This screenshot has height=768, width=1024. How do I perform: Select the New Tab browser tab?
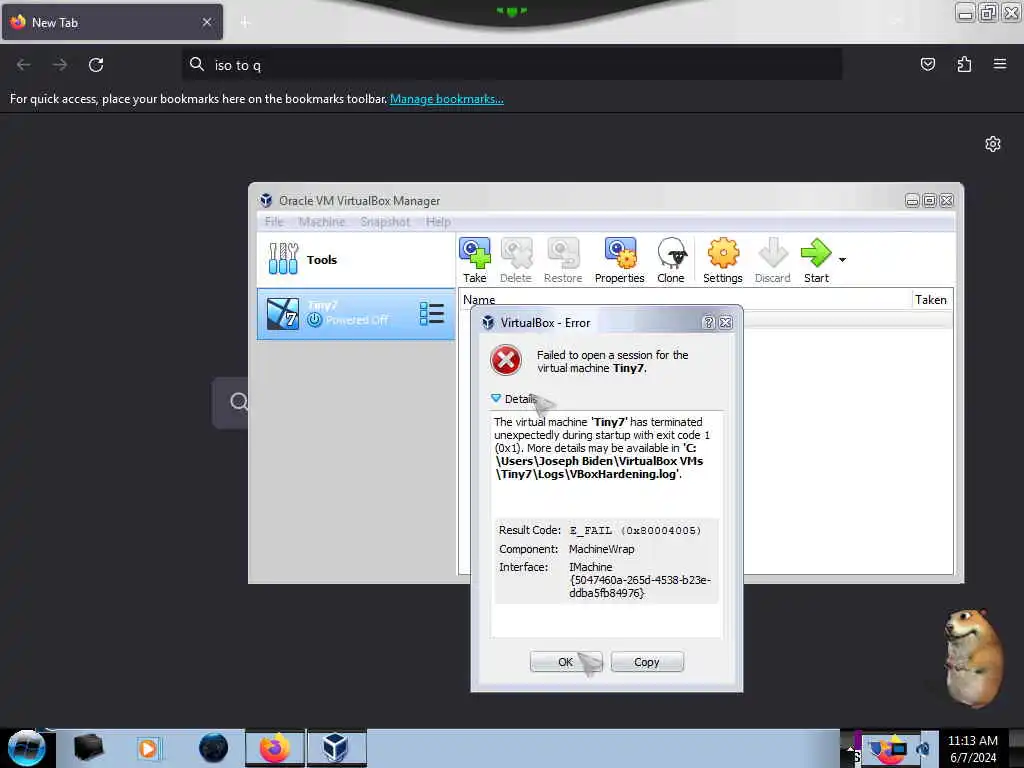point(112,22)
